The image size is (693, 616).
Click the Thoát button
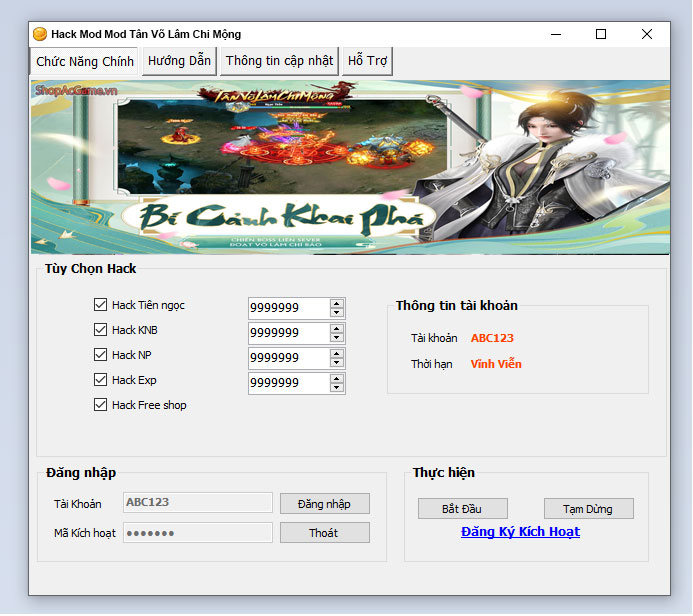[x=324, y=533]
